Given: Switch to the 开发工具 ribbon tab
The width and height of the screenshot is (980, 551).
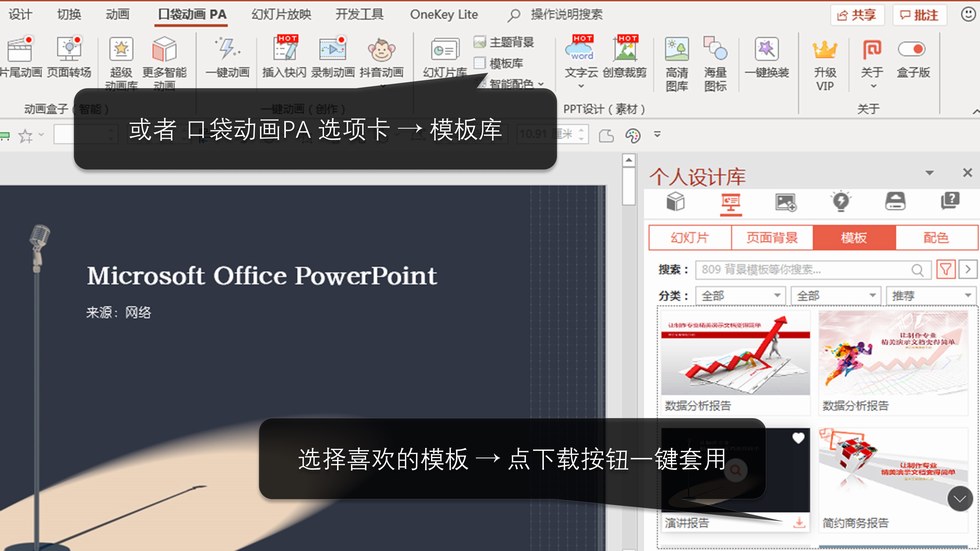Looking at the screenshot, I should point(359,14).
